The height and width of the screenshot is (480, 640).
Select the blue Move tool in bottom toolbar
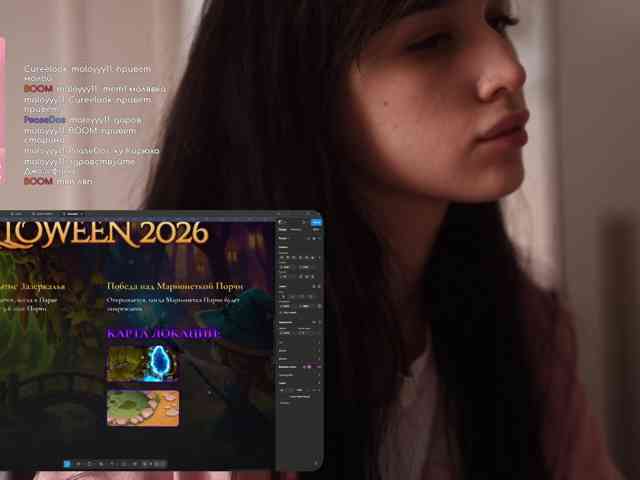[67, 464]
